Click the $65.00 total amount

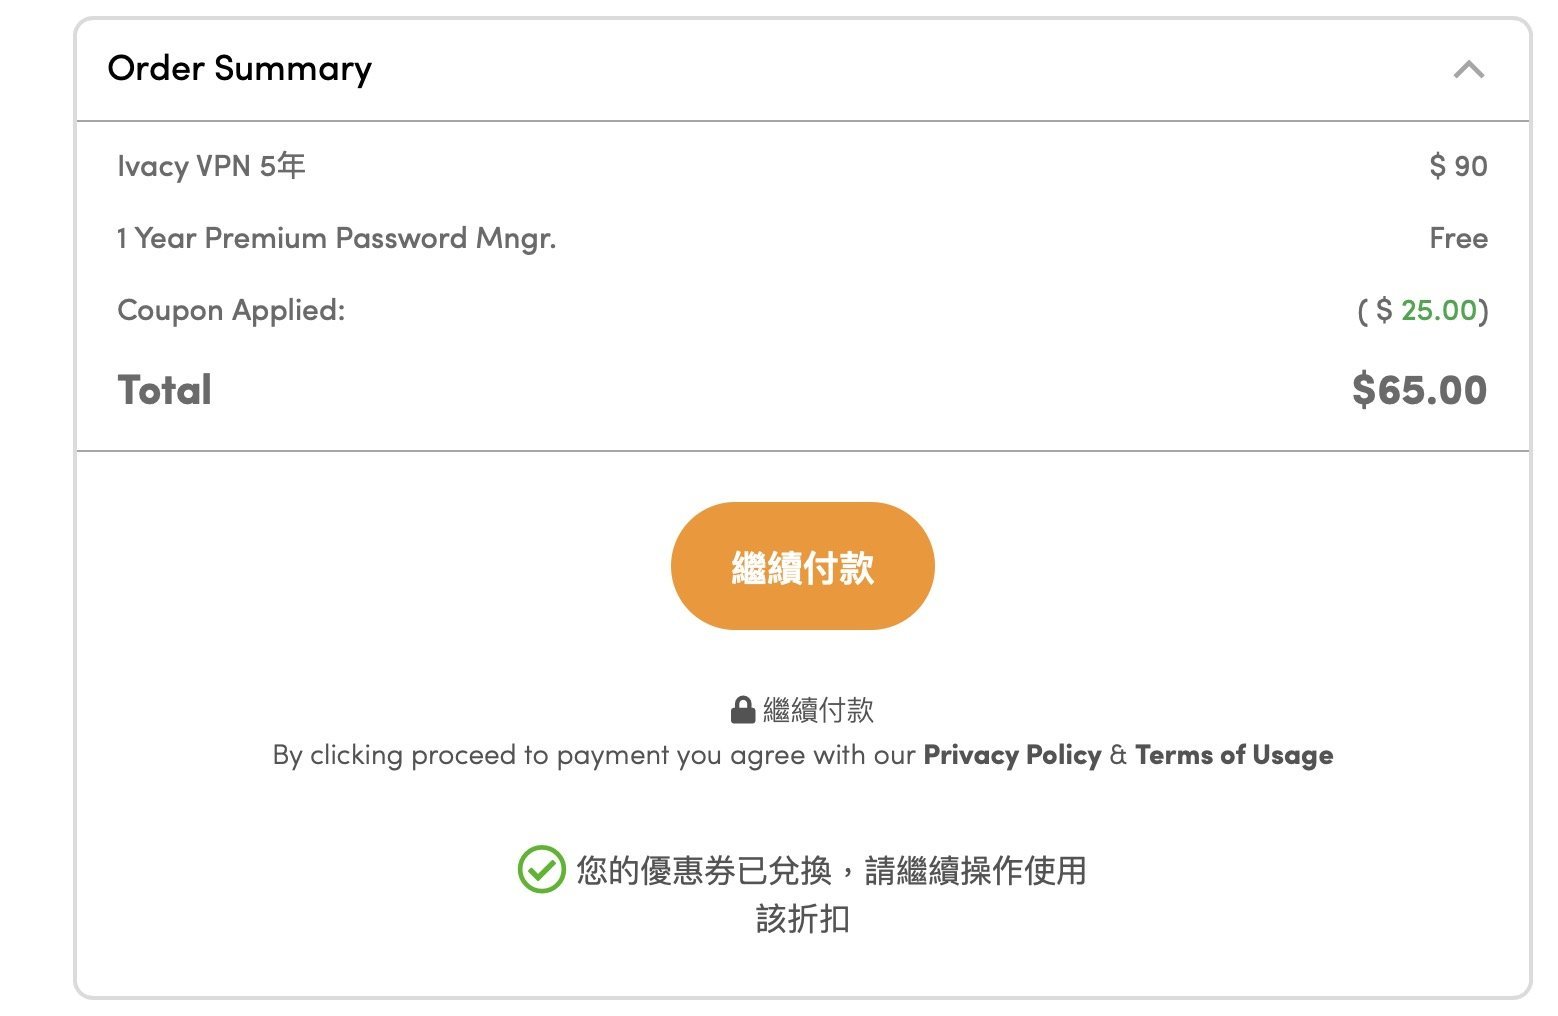tap(1419, 390)
